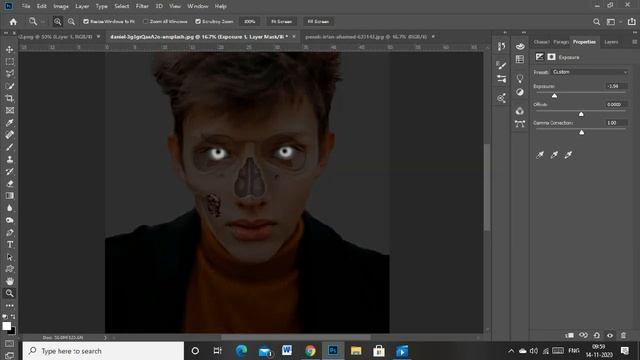Screen dimensions: 640x360
Task: Open the Brush Settings panel icon
Action: tap(502, 65)
